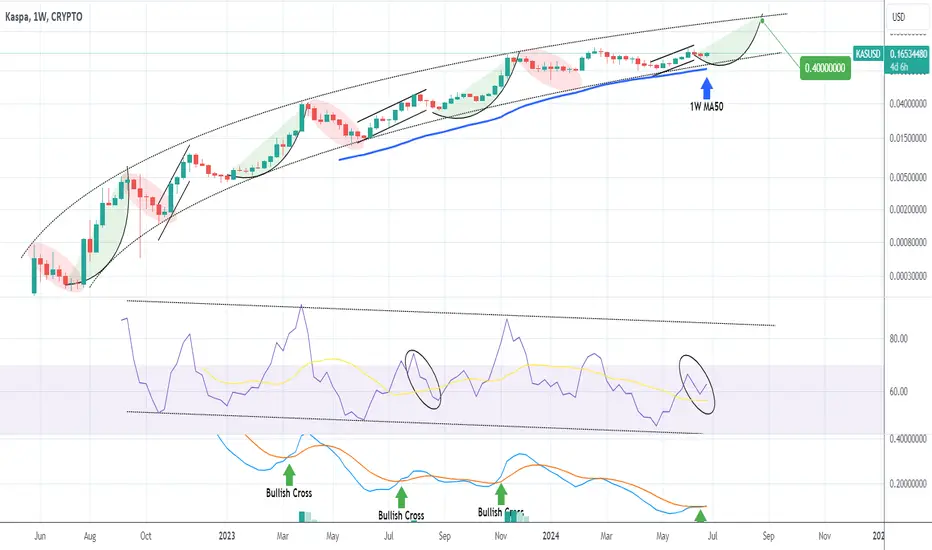
Task: Click the 80.00 RSI axis label
Action: tap(898, 339)
